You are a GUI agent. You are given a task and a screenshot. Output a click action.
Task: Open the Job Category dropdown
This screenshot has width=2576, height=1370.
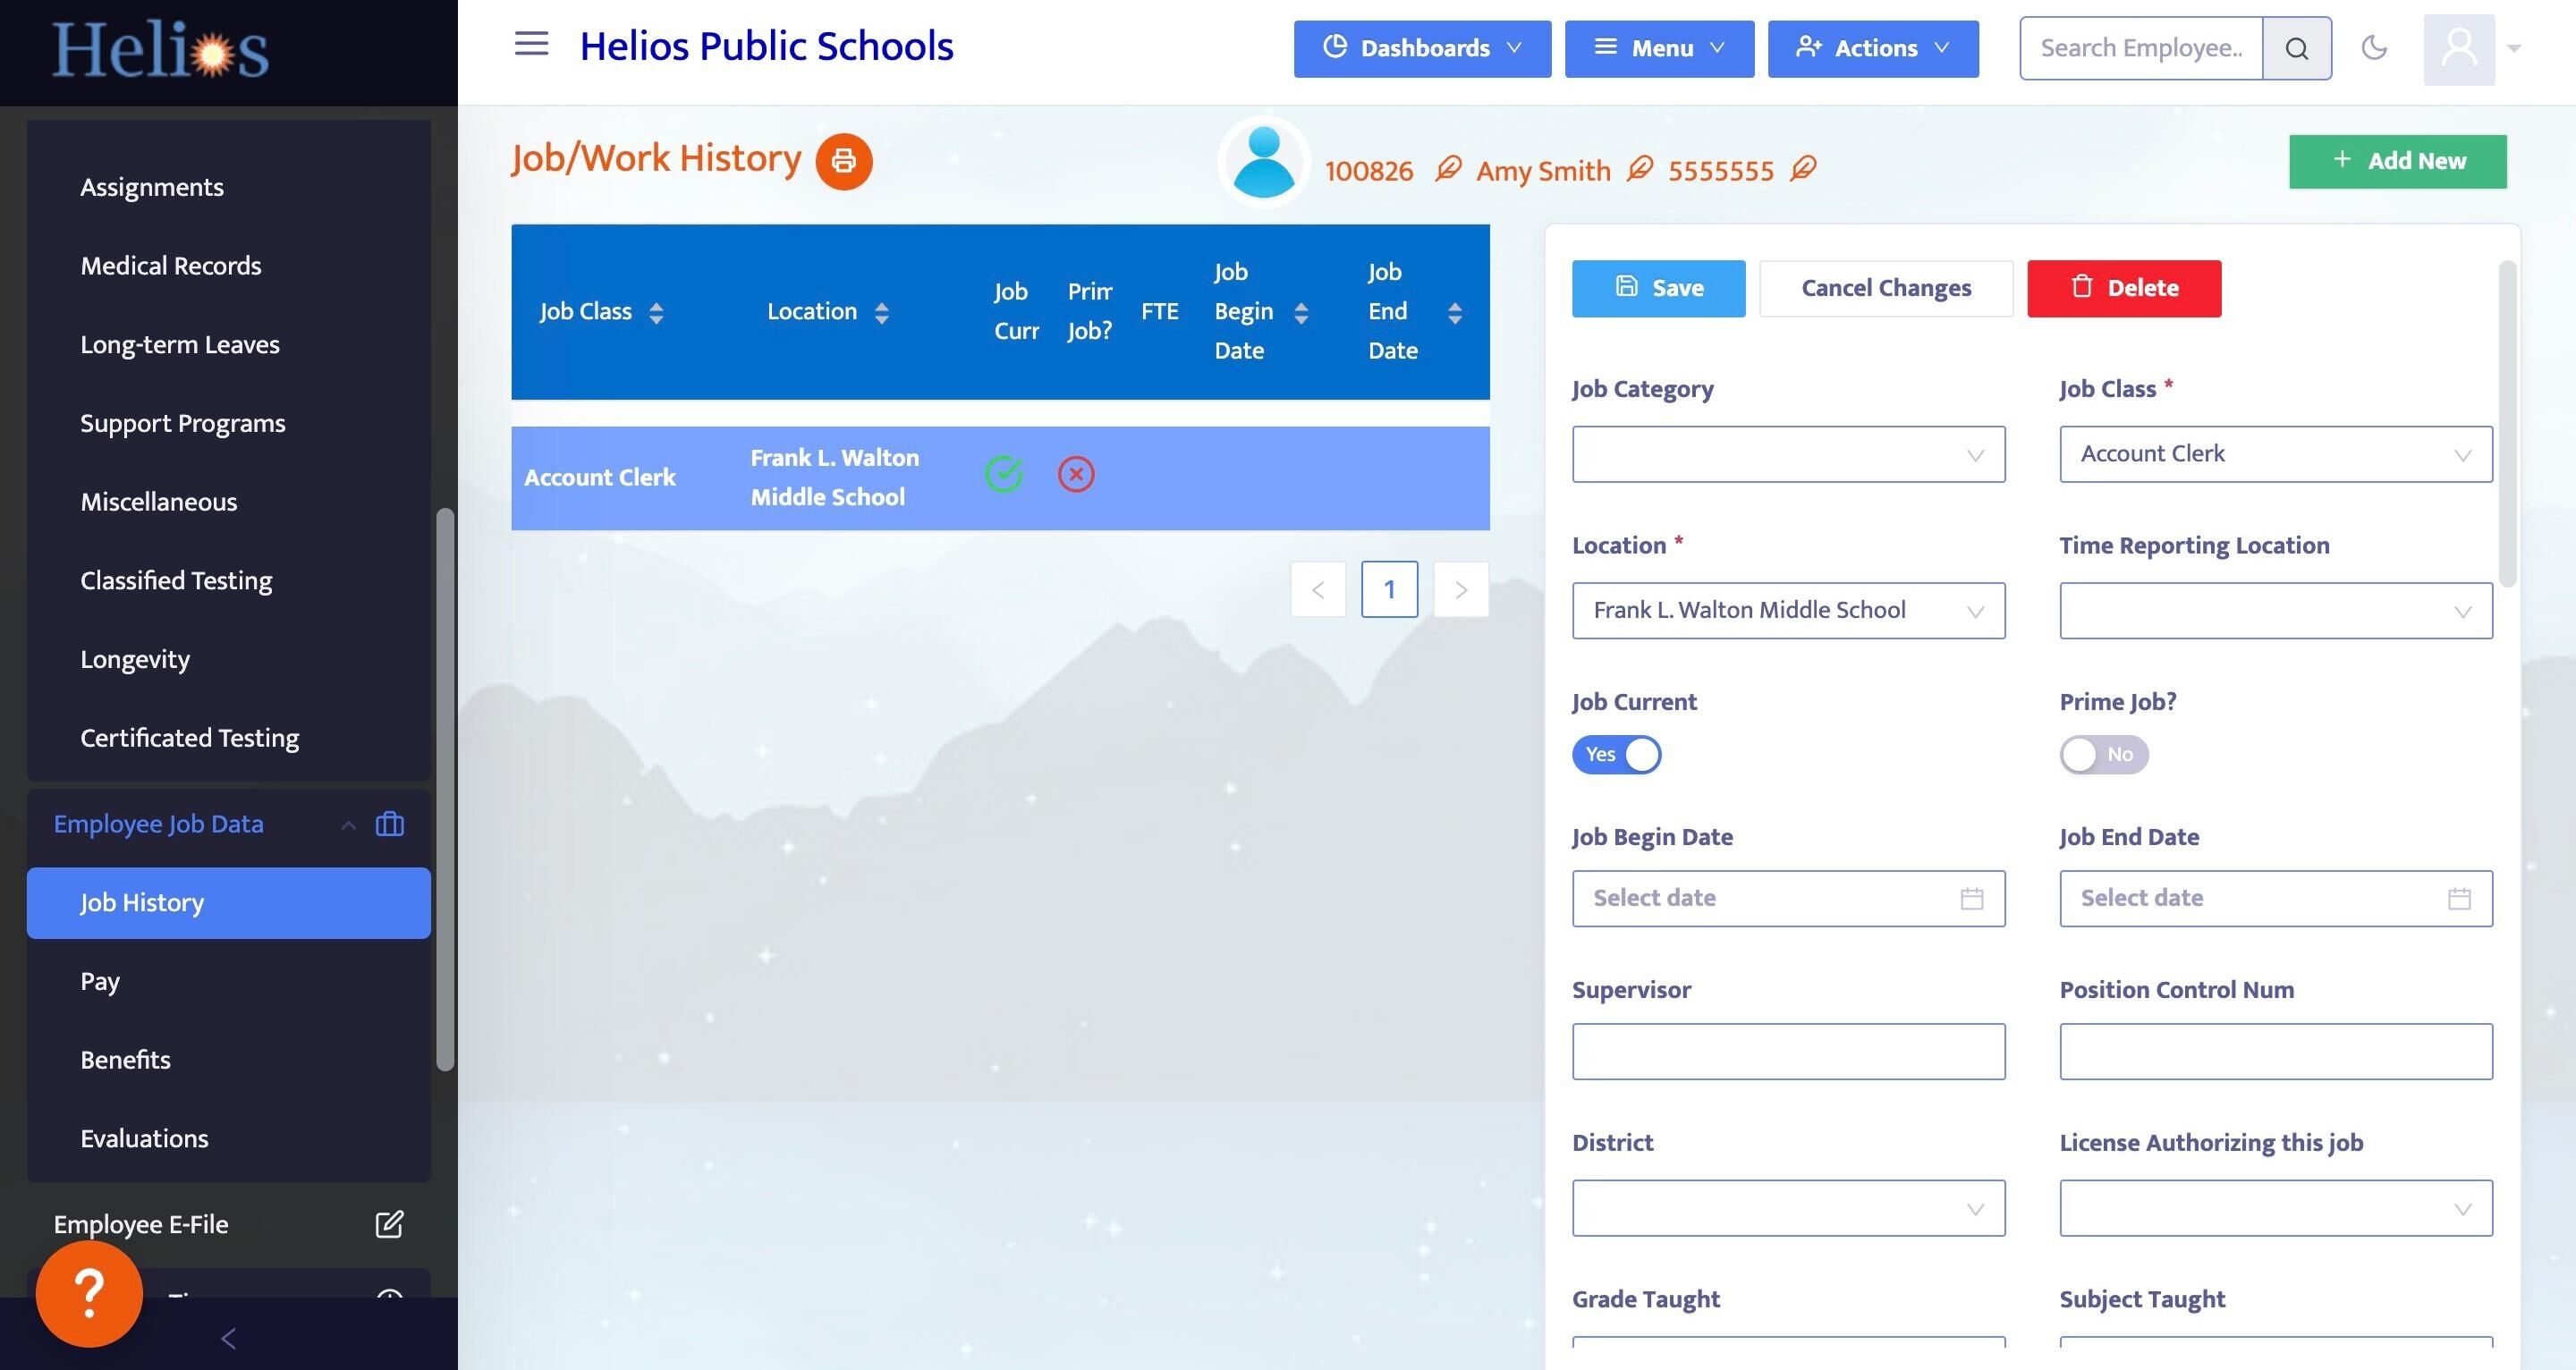[x=1787, y=455]
